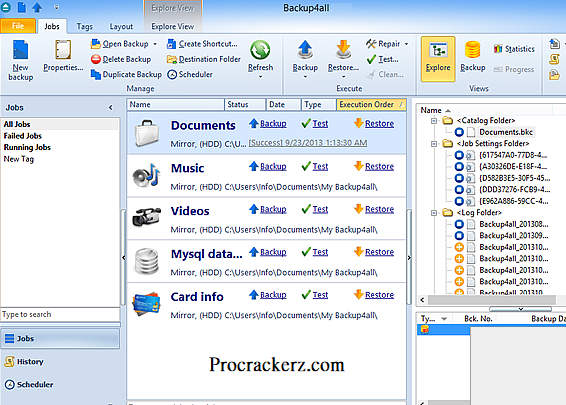Switch to Explore view
Viewport: 566px width, 405px height.
pos(438,59)
